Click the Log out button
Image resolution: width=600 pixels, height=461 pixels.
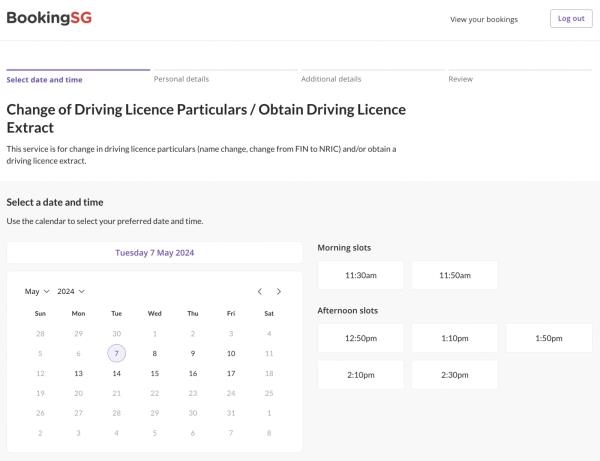point(571,18)
